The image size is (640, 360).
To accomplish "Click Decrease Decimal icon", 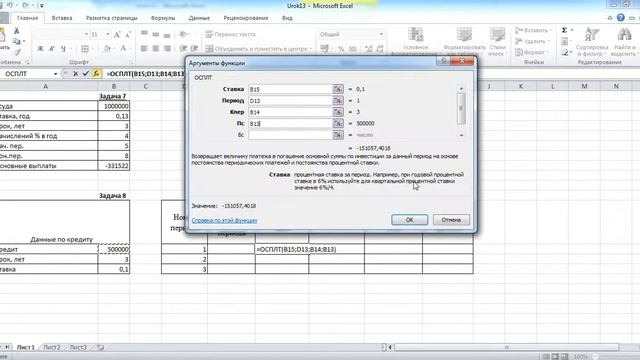I will [380, 49].
